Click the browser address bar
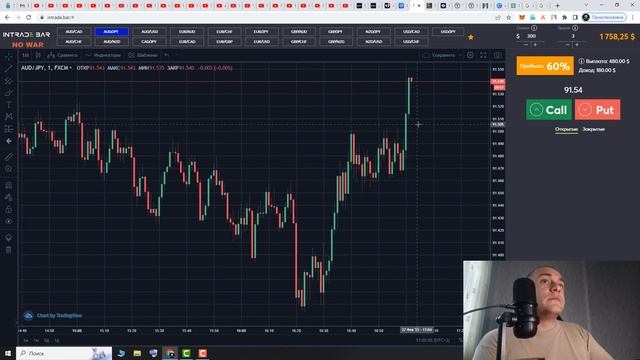Screen dimensions: 640x360 pos(265,18)
